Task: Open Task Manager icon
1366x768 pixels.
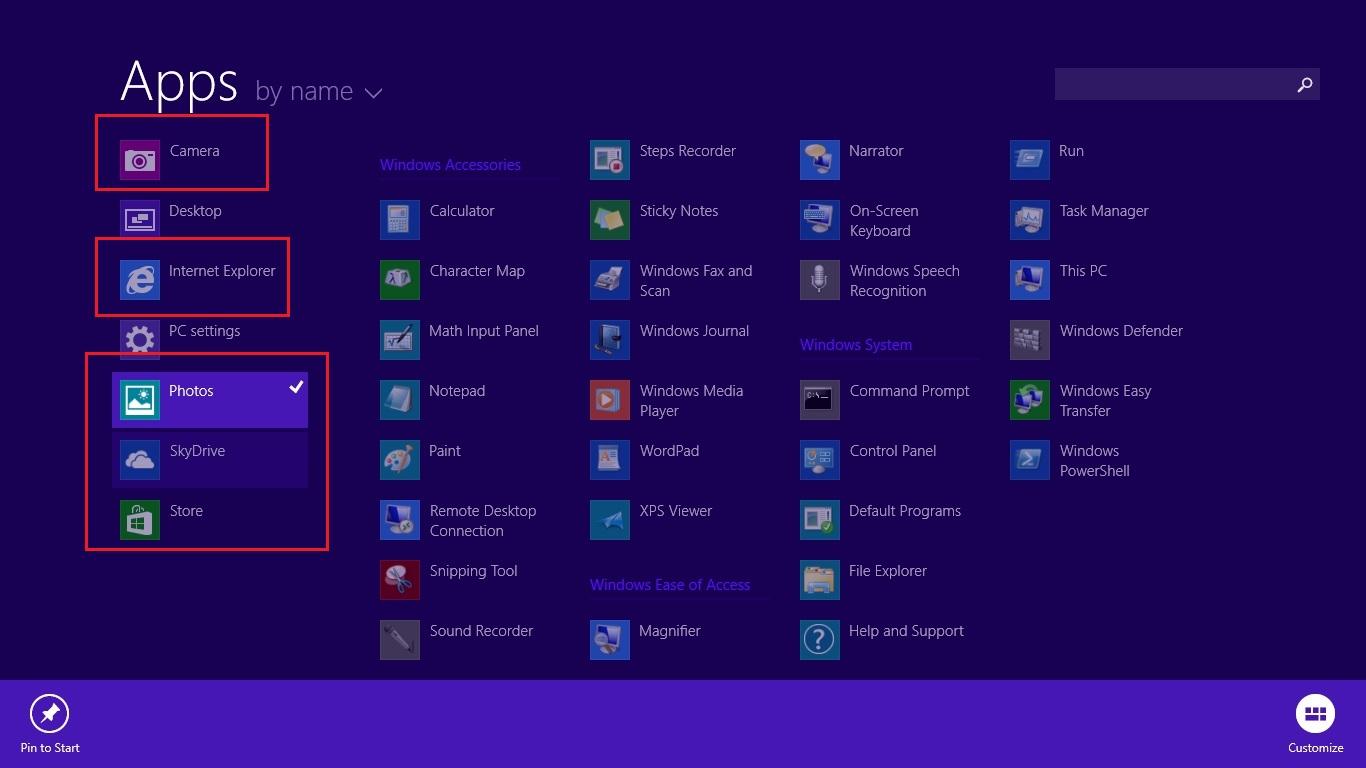Action: (x=1030, y=220)
